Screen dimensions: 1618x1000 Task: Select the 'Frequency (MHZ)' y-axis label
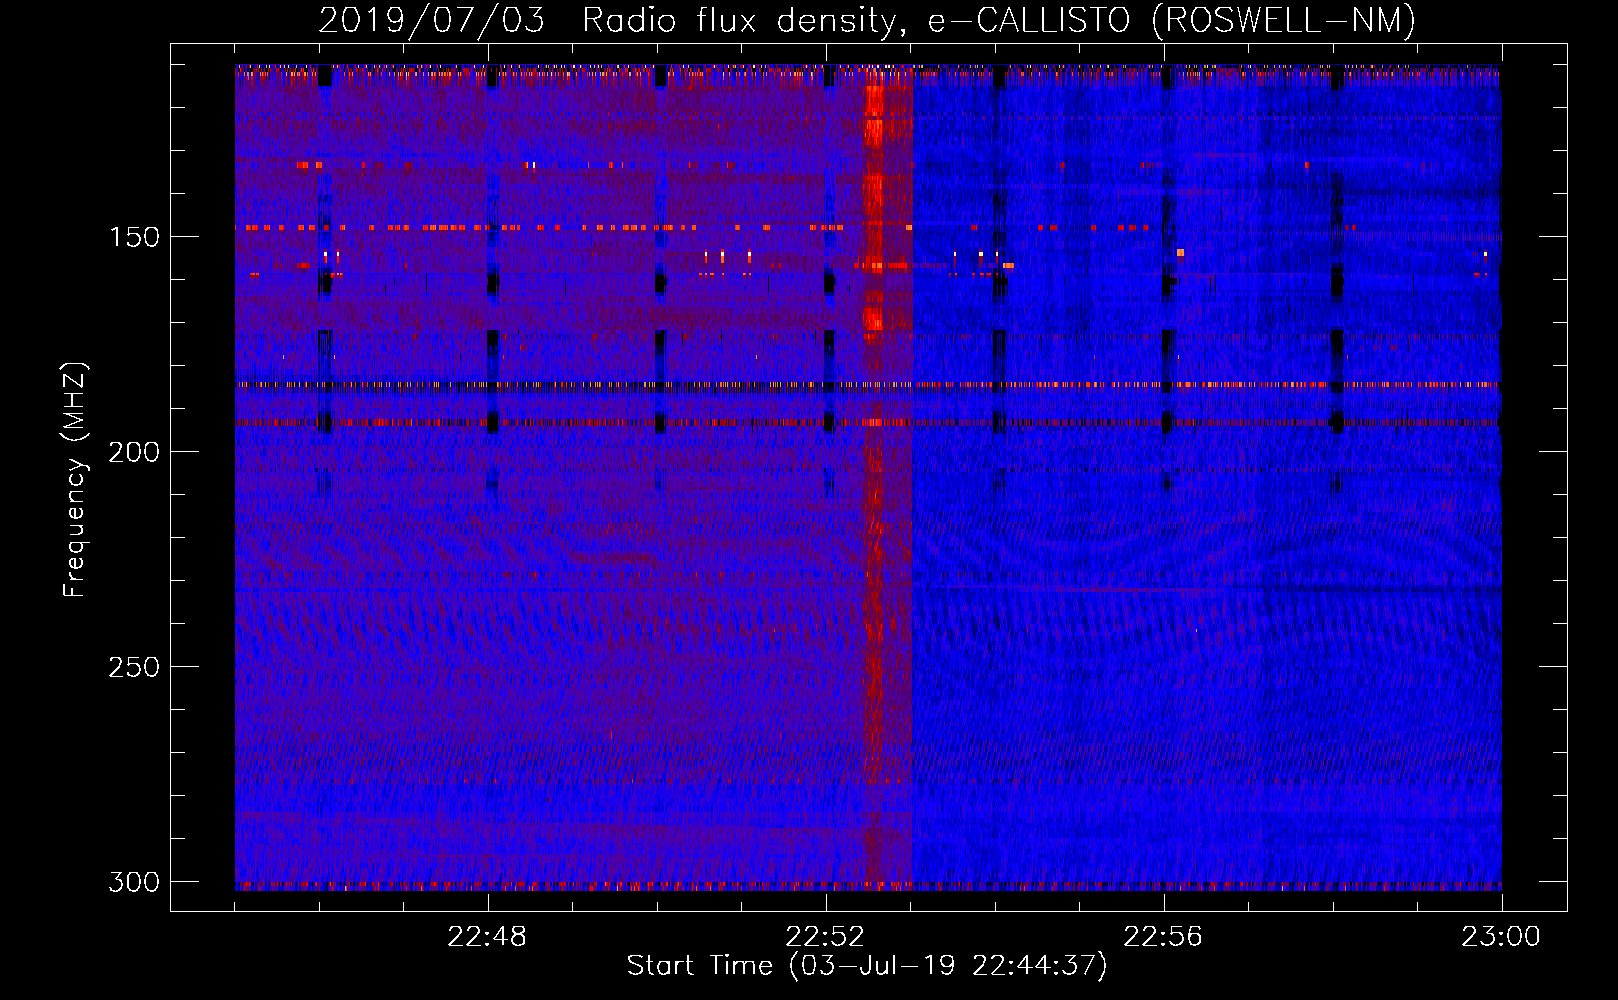coord(74,479)
